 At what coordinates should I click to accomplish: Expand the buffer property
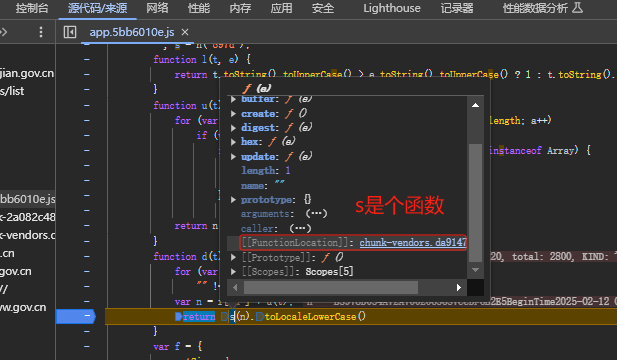pyautogui.click(x=233, y=99)
